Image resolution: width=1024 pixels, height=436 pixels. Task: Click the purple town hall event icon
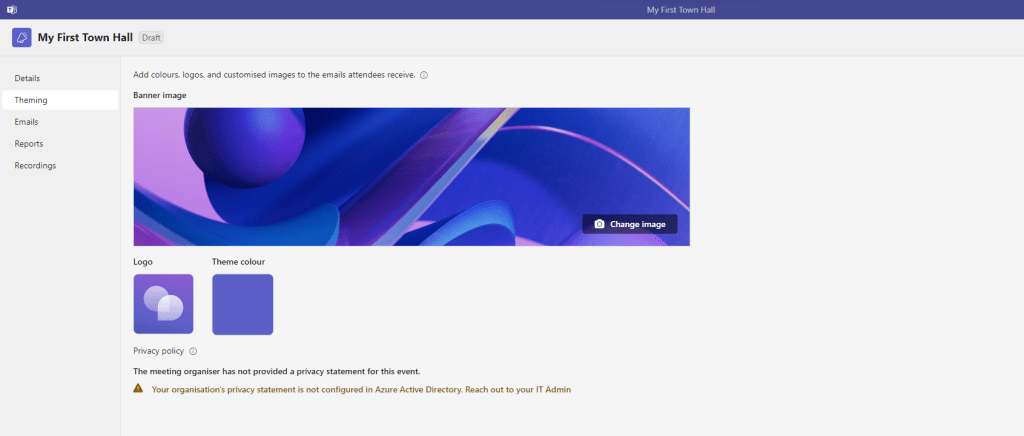21,38
